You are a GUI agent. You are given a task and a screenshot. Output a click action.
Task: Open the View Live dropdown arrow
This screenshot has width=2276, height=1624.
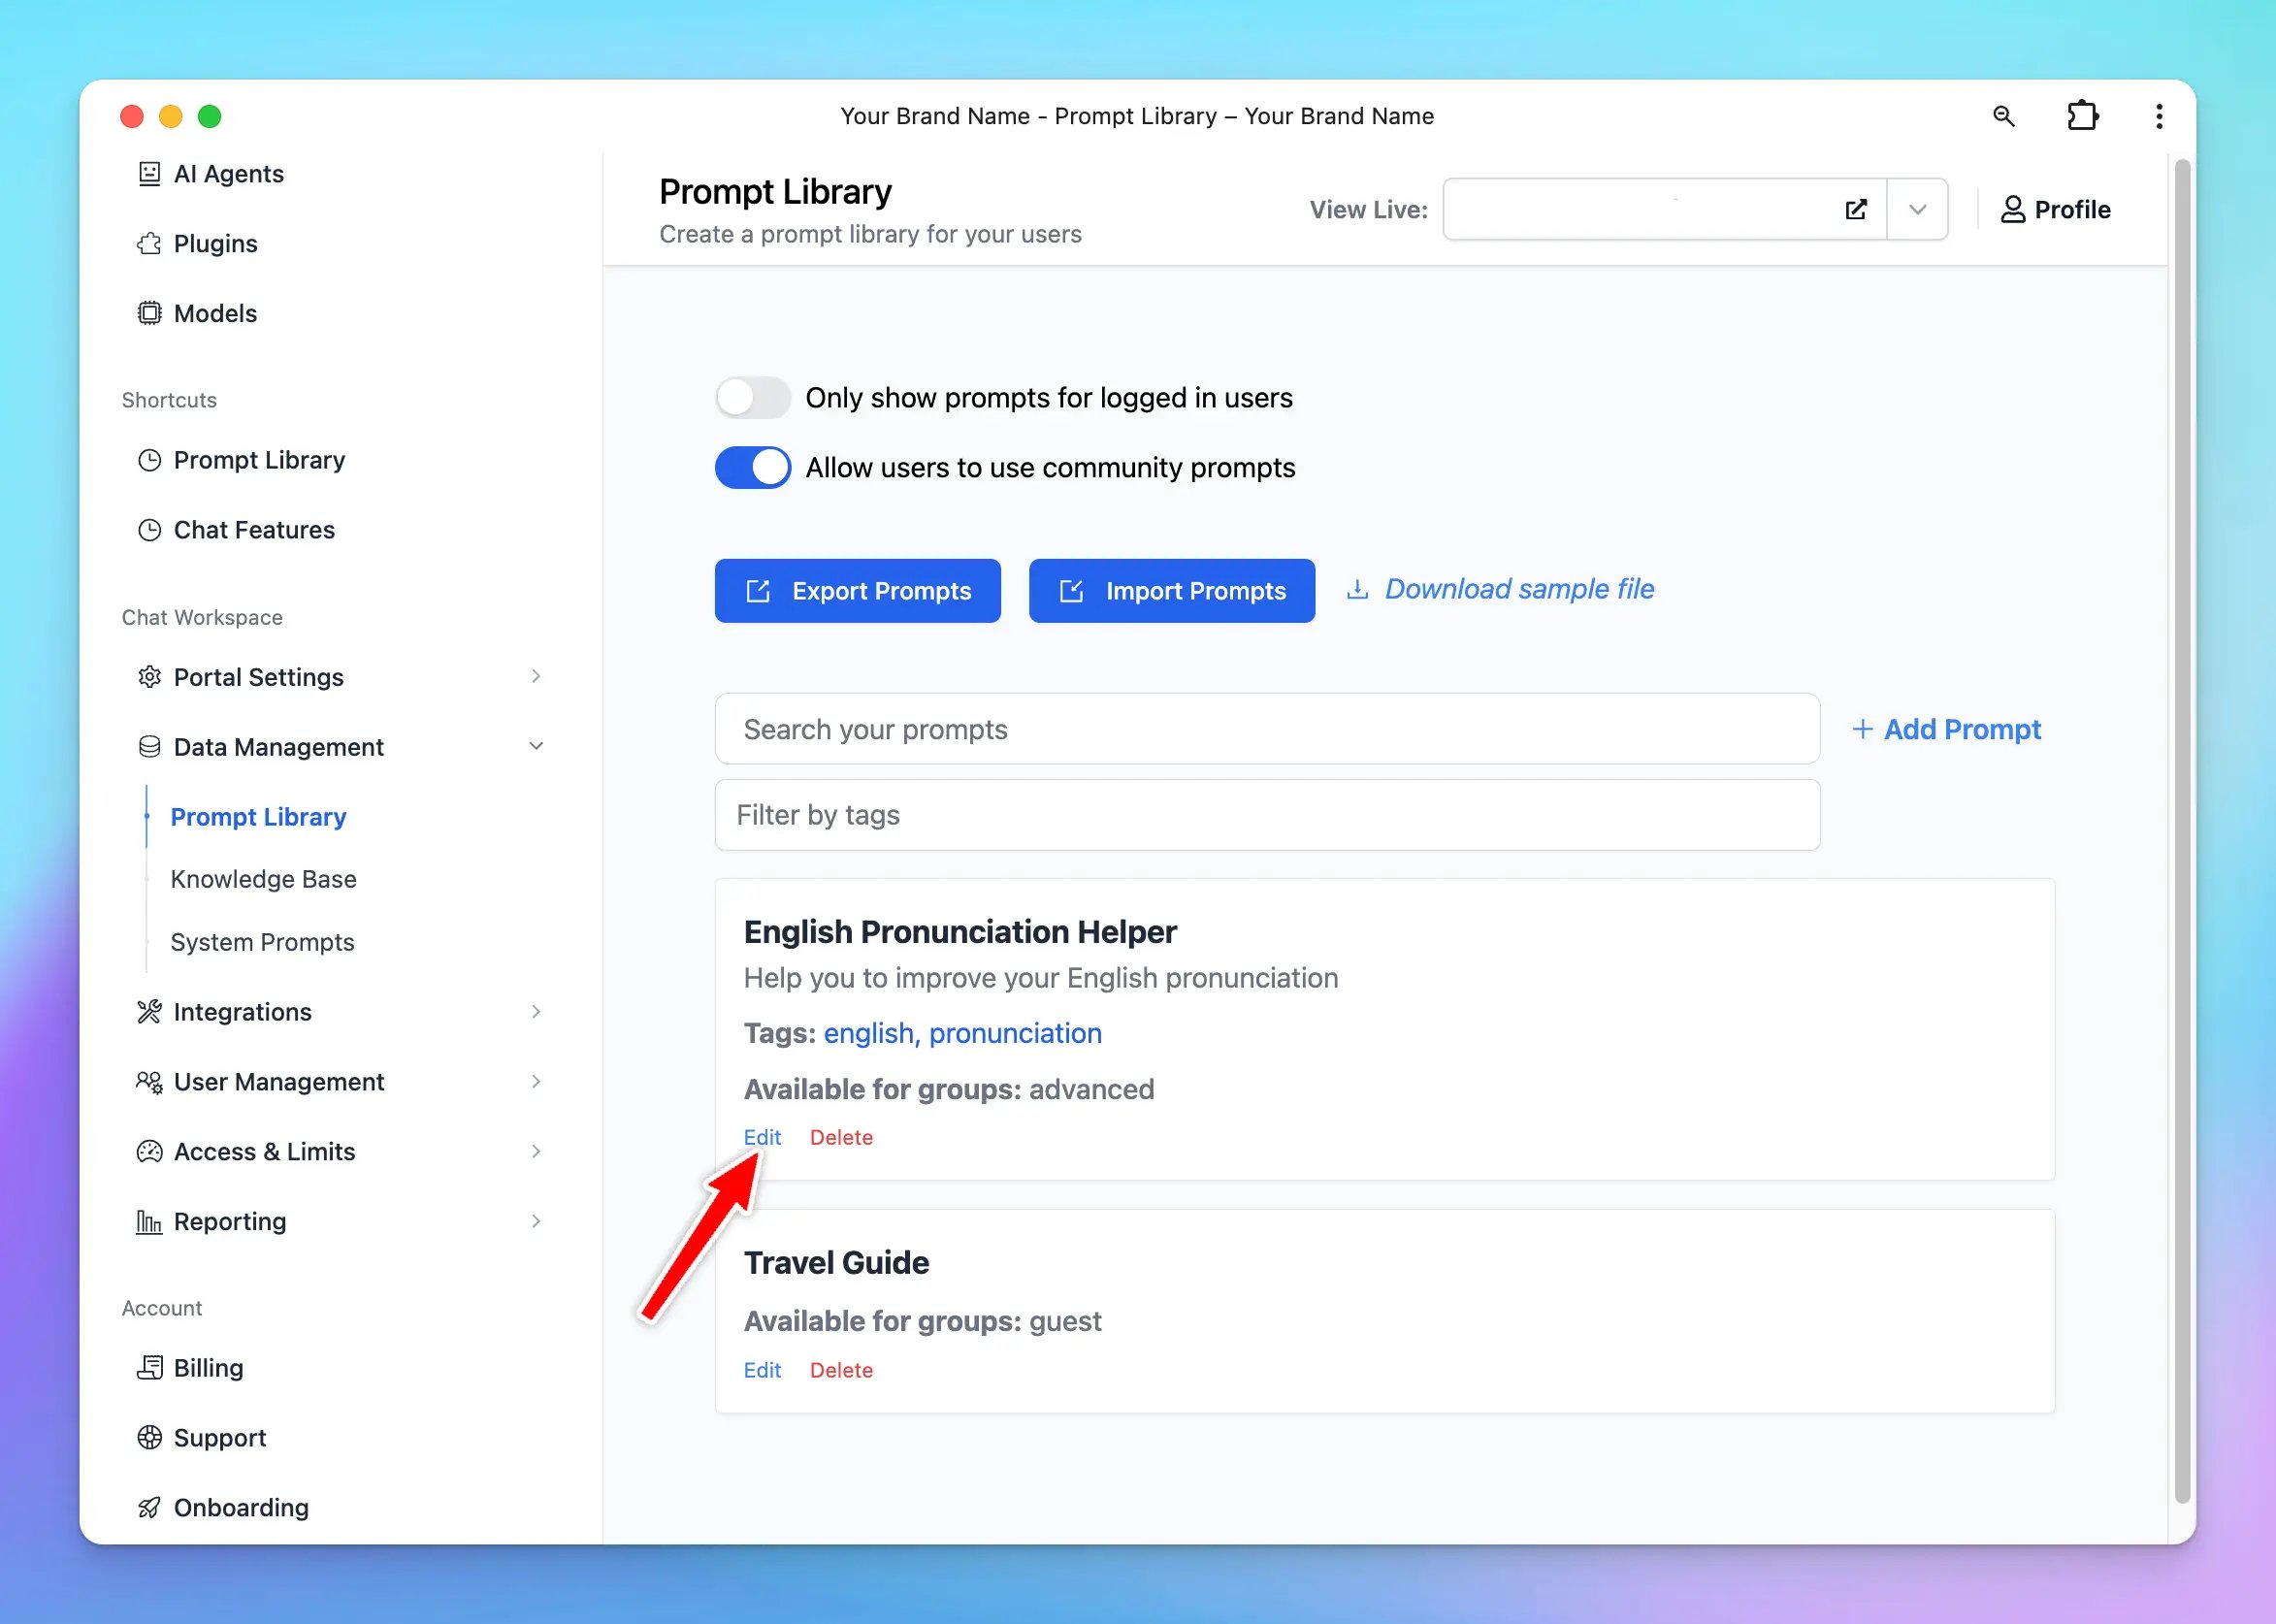[x=1917, y=210]
